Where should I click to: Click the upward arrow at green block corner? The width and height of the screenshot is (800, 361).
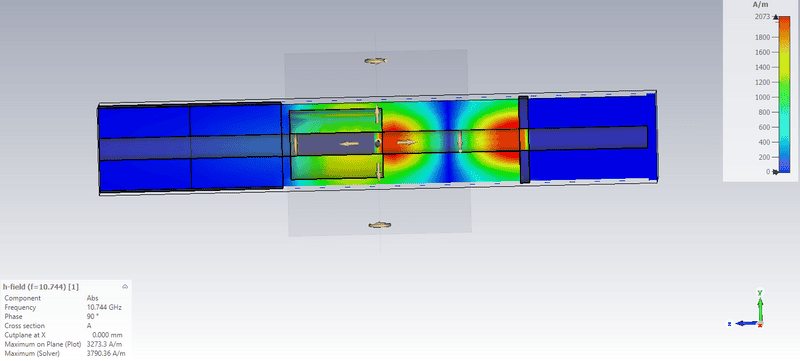(377, 114)
